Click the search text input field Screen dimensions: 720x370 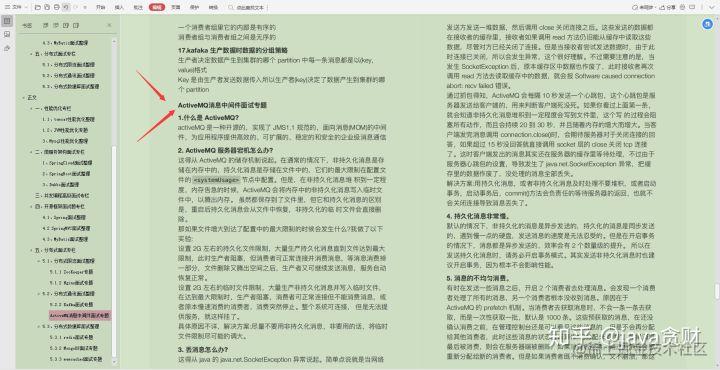250,7
